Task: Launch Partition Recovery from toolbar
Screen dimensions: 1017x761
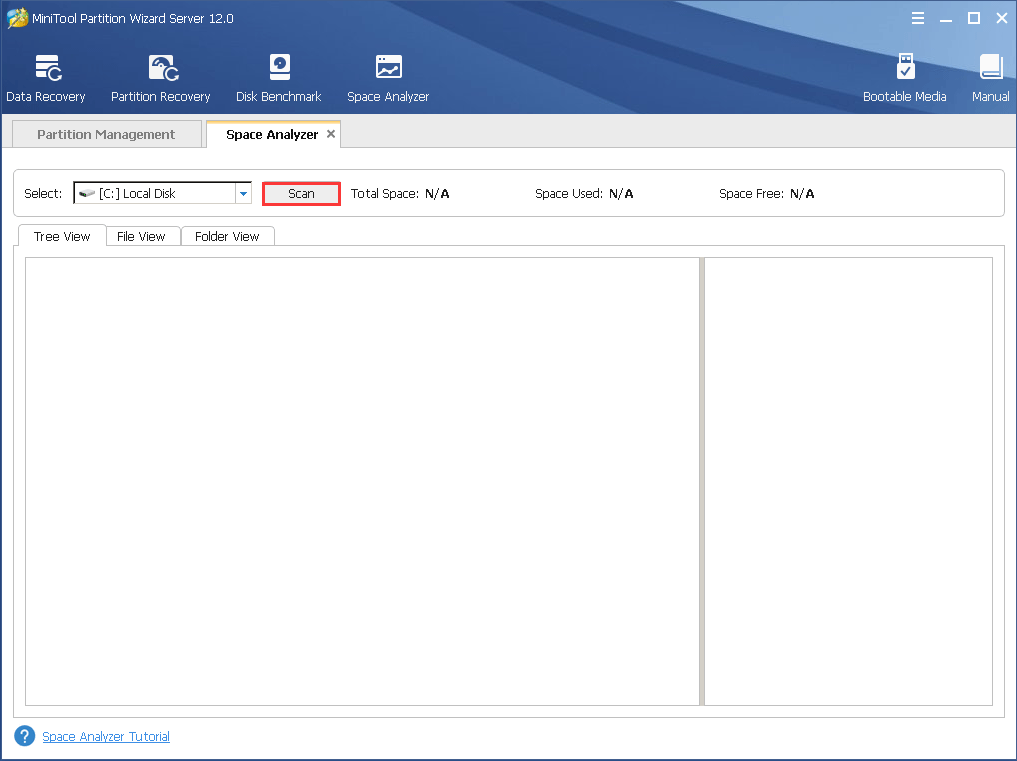Action: click(x=161, y=78)
